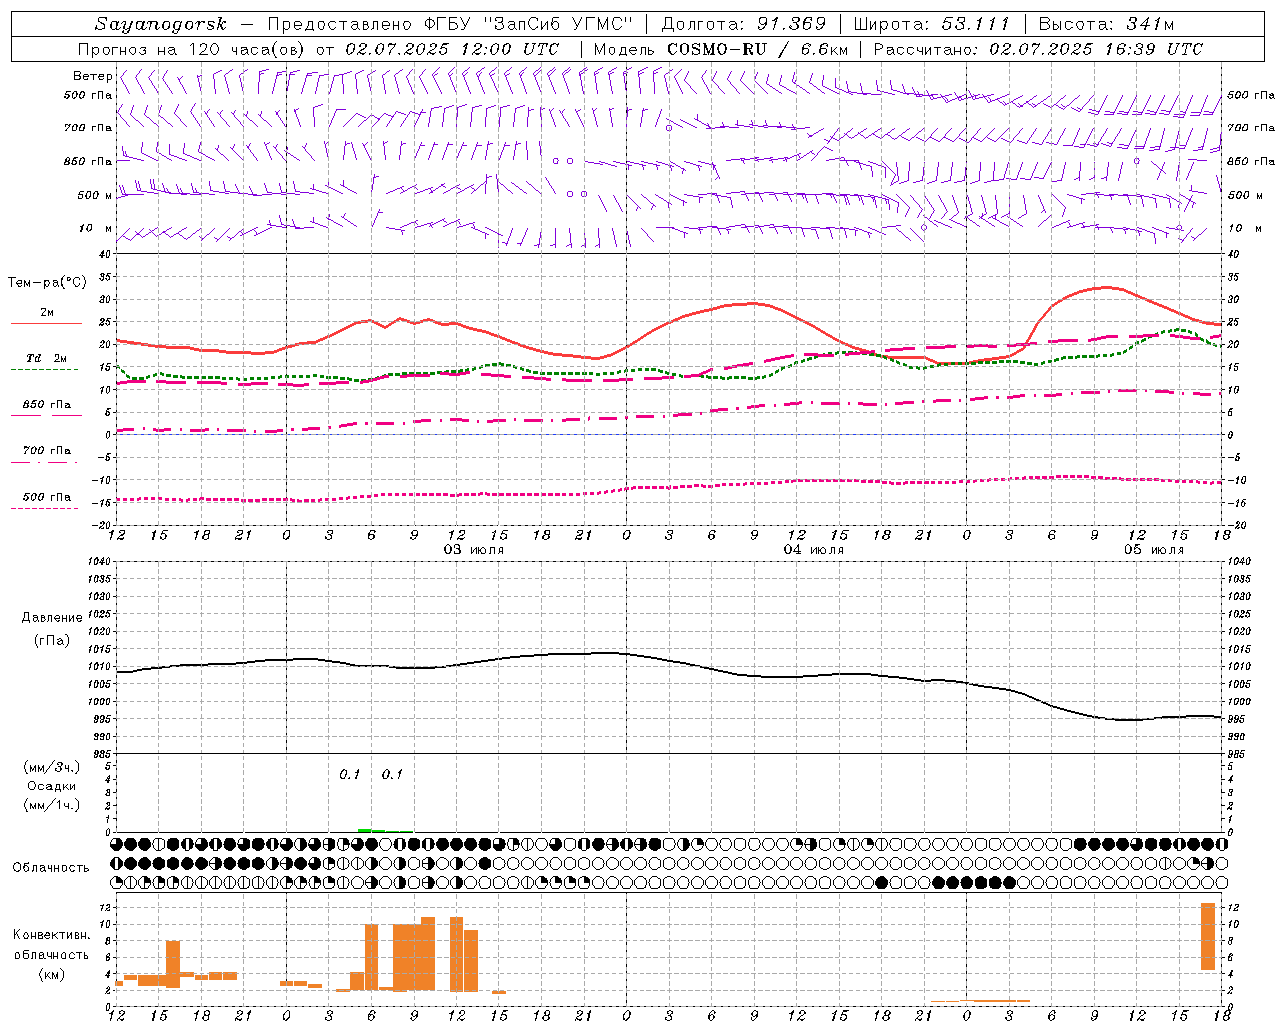Screen dimensions: 1280x1024
Task: Click the 'Модель COSMO-RU / 6.6км' label
Action: pyautogui.click(x=721, y=49)
